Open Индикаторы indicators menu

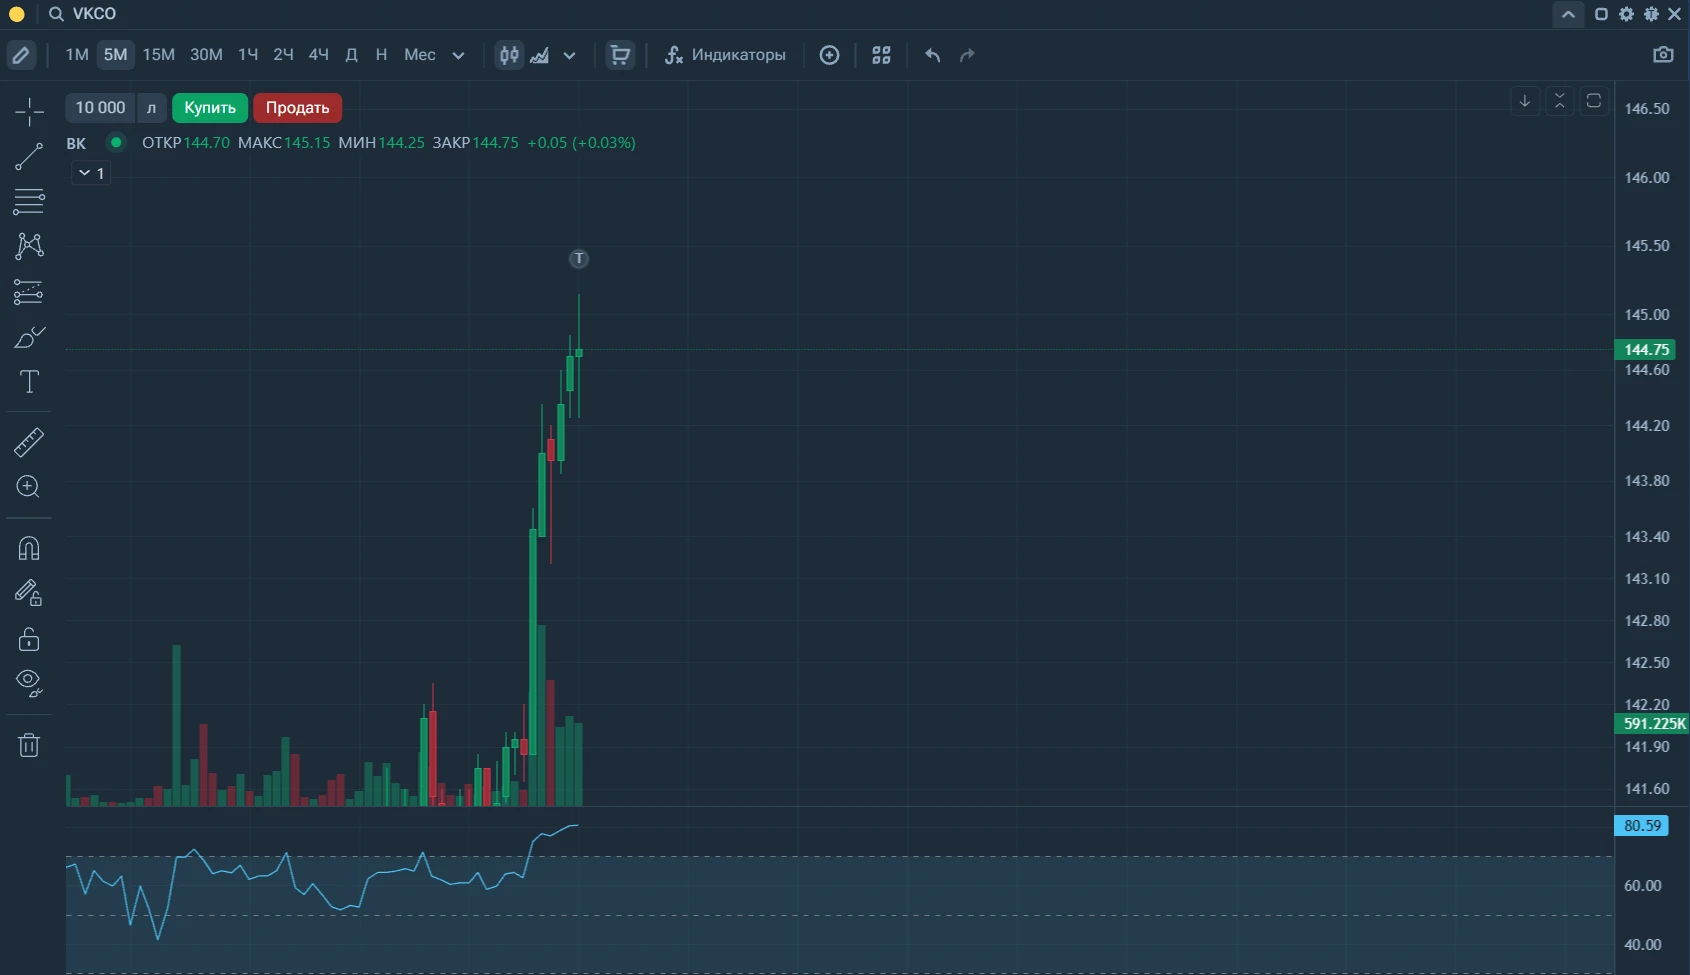pyautogui.click(x=725, y=55)
